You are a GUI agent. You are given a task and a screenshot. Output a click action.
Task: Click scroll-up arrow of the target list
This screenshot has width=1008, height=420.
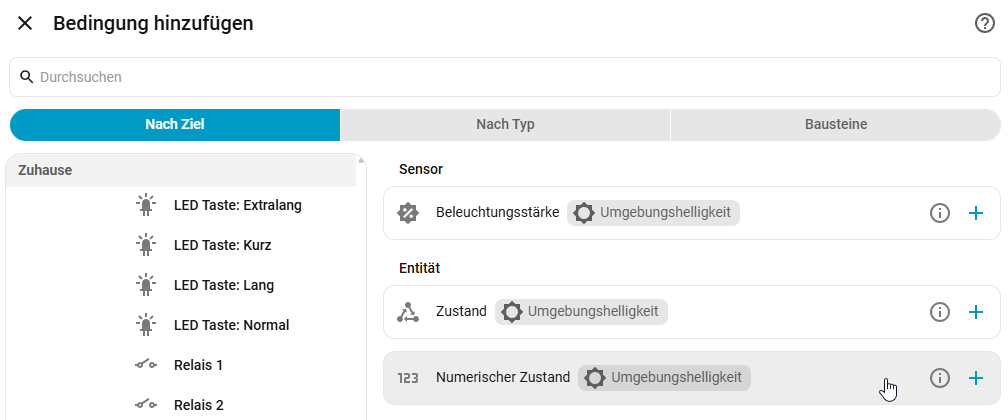(361, 160)
